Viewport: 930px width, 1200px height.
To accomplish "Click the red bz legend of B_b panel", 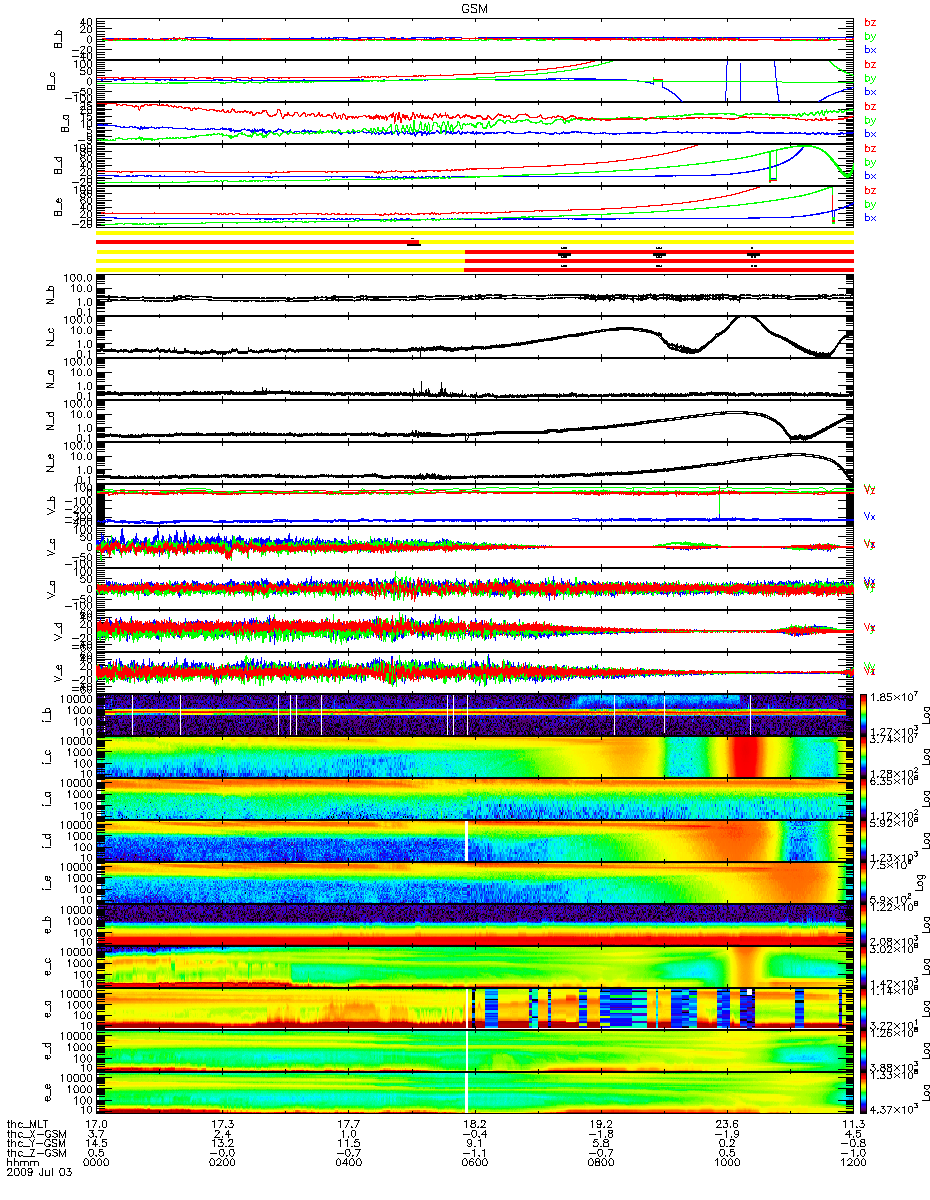I will point(870,23).
